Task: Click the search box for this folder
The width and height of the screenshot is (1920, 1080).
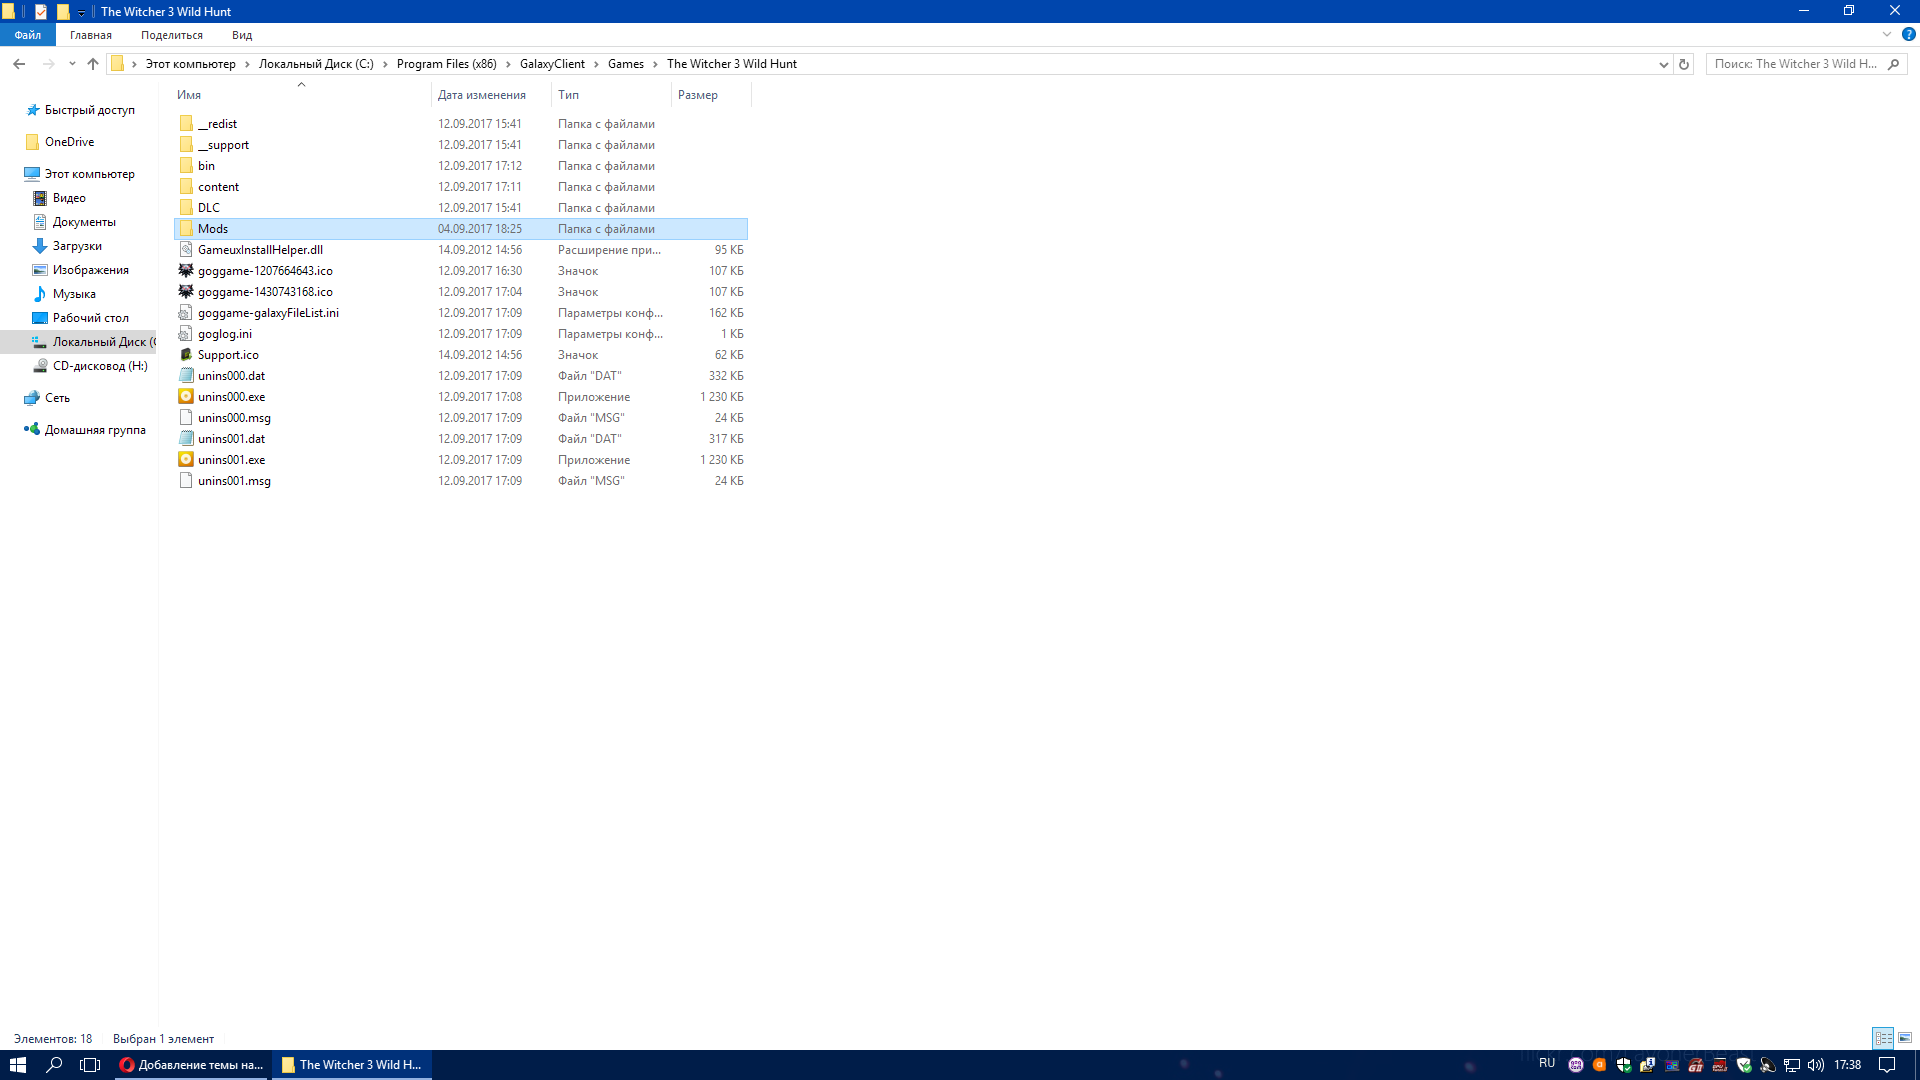Action: [x=1795, y=64]
